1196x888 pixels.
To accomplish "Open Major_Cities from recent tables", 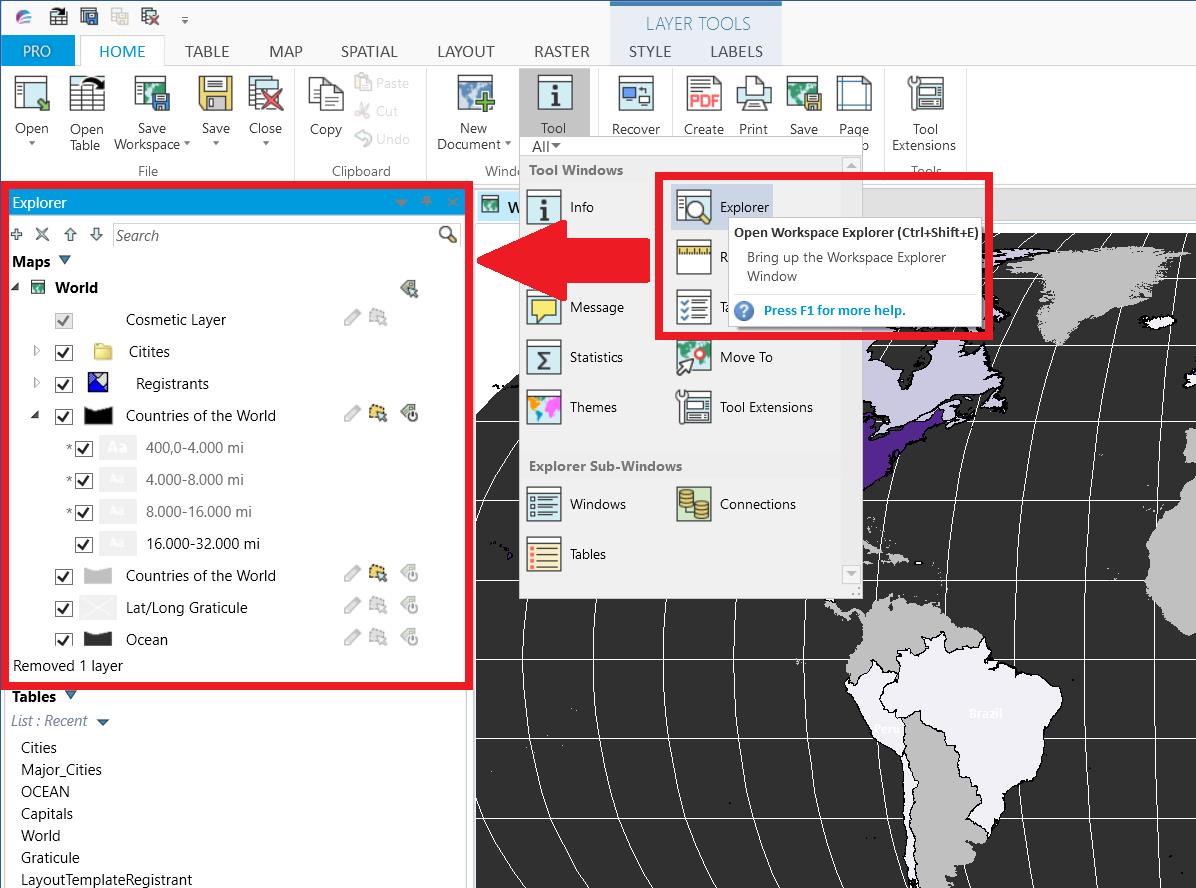I will pos(61,770).
